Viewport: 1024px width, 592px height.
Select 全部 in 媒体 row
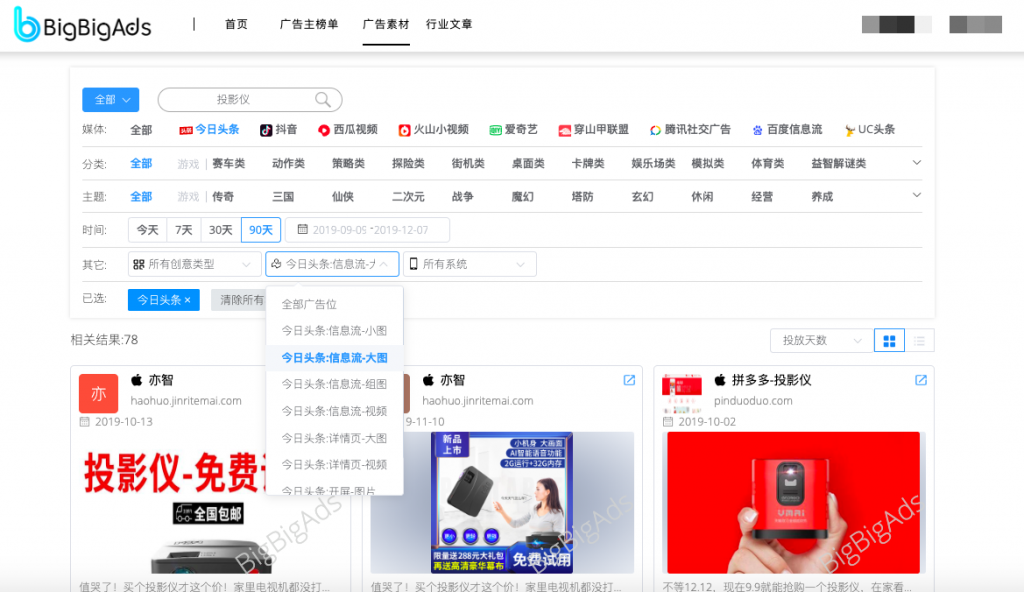click(141, 130)
